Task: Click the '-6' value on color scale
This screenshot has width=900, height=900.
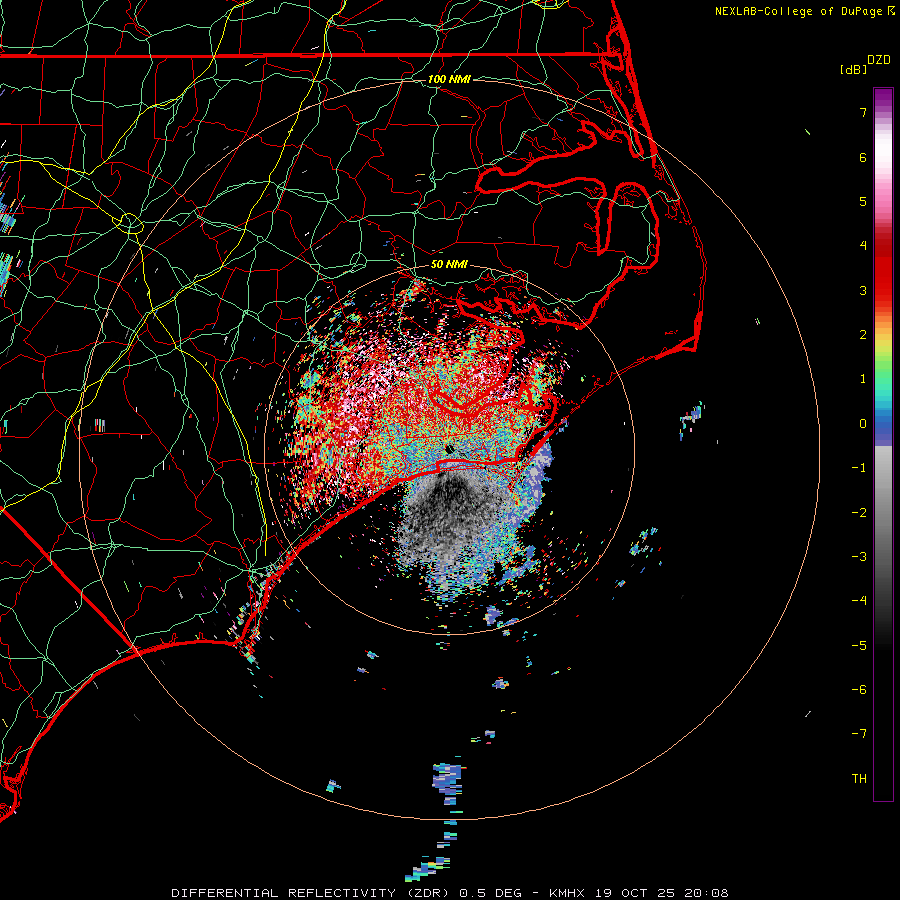Action: tap(859, 690)
